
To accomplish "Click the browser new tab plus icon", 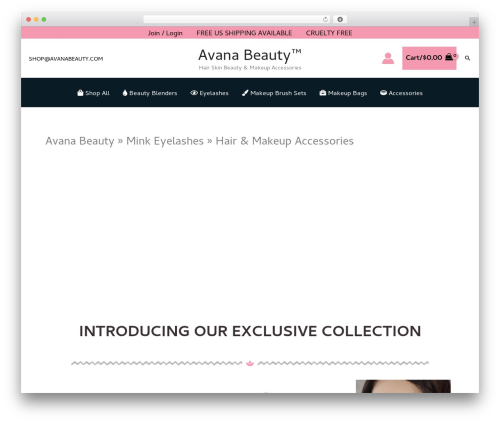I will (x=474, y=22).
